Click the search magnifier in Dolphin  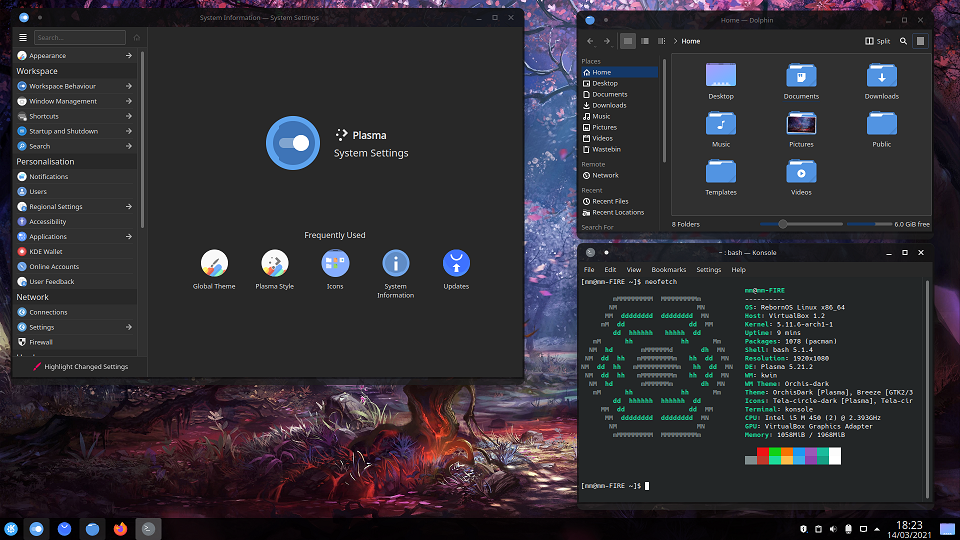[903, 41]
